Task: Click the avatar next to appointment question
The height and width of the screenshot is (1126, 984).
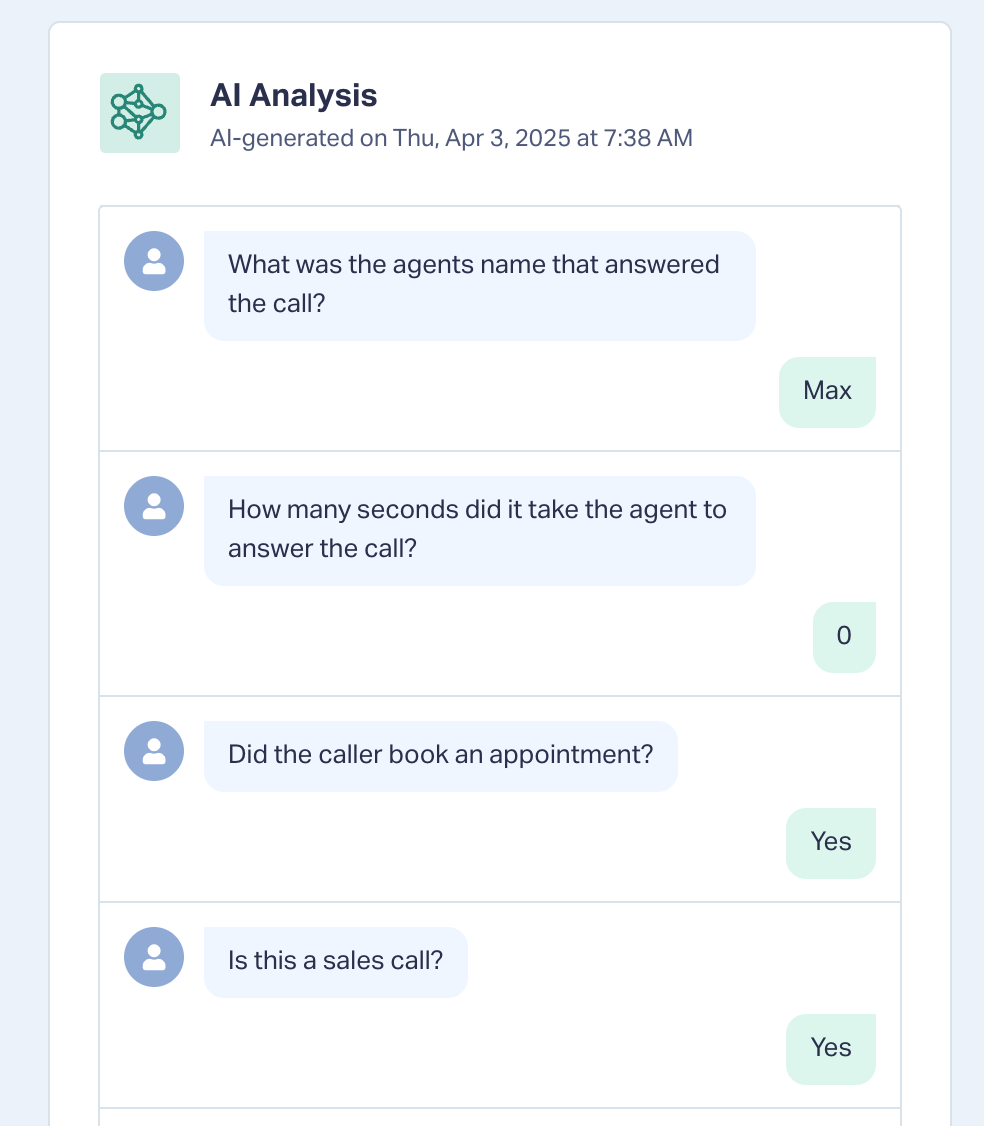Action: [154, 750]
